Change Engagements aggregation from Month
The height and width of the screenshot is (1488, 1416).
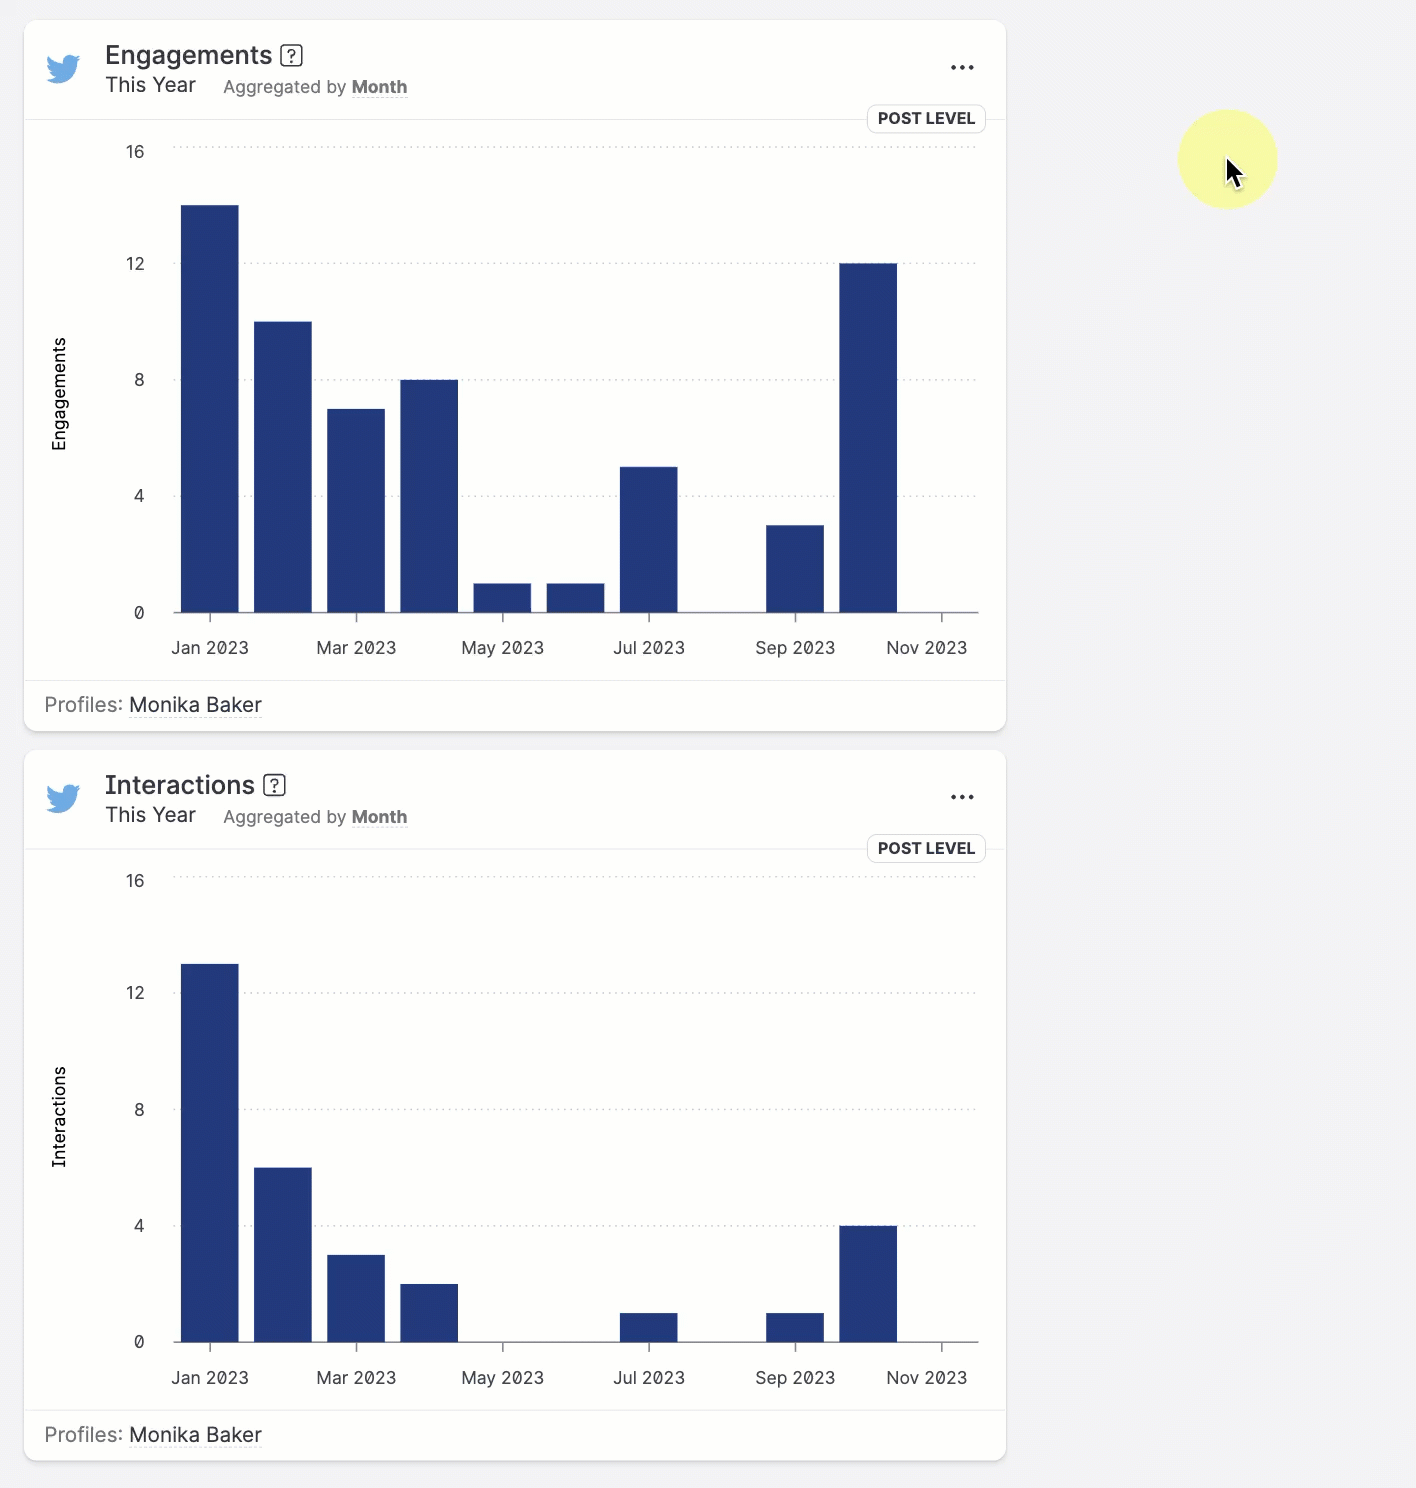pos(379,87)
